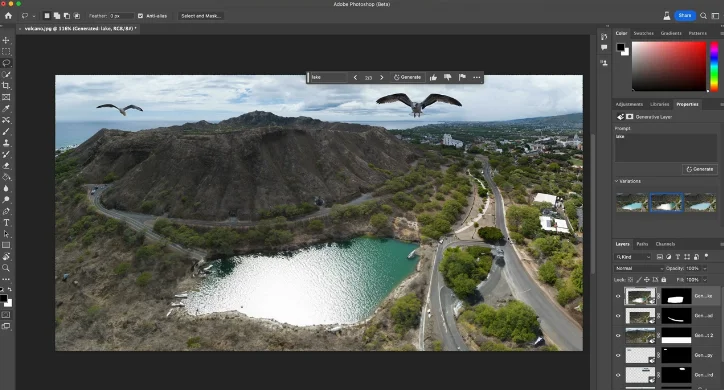
Task: Show next variation in contextual bar
Action: pyautogui.click(x=381, y=78)
